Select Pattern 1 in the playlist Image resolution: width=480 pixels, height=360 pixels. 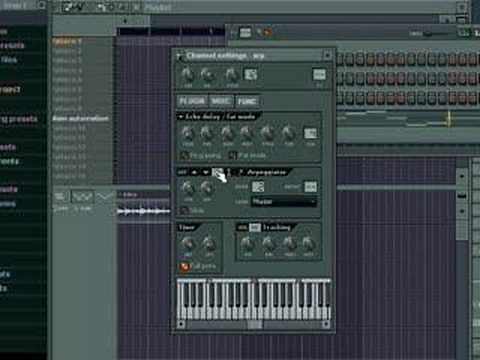pyautogui.click(x=67, y=41)
